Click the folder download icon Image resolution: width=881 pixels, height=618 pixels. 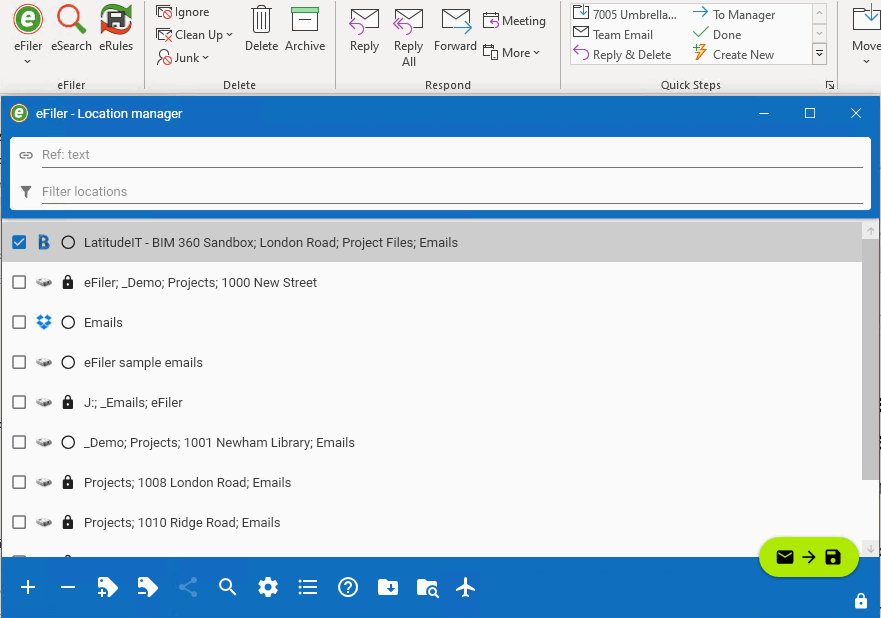point(388,588)
